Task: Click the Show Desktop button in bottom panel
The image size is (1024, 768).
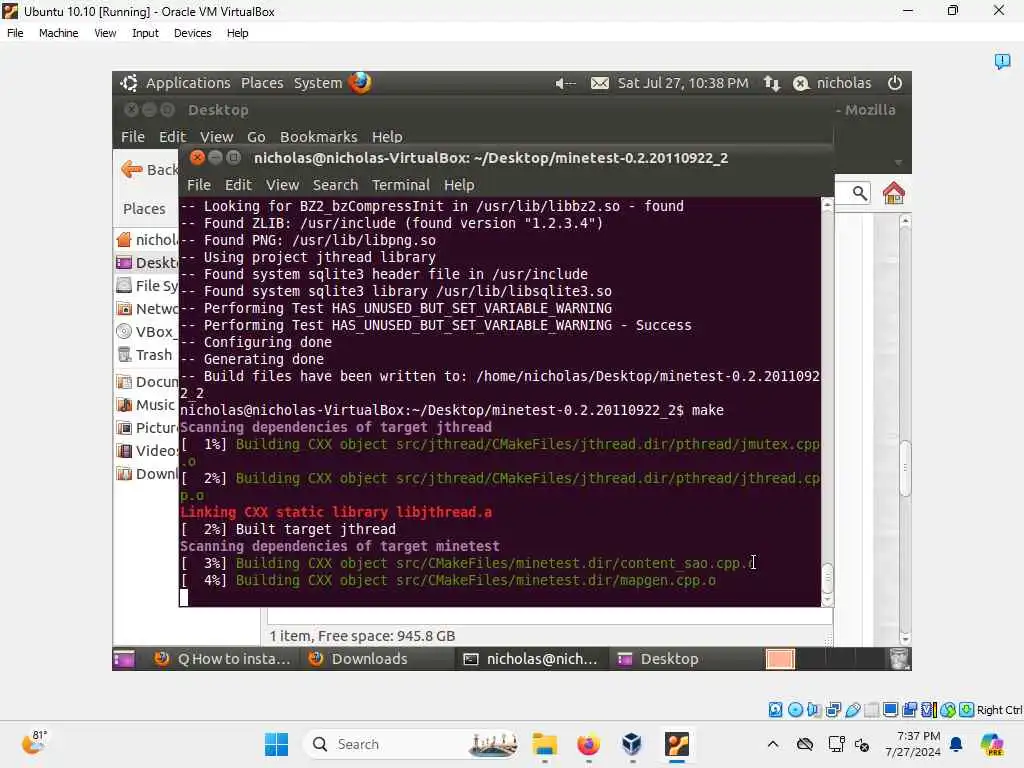Action: (124, 659)
